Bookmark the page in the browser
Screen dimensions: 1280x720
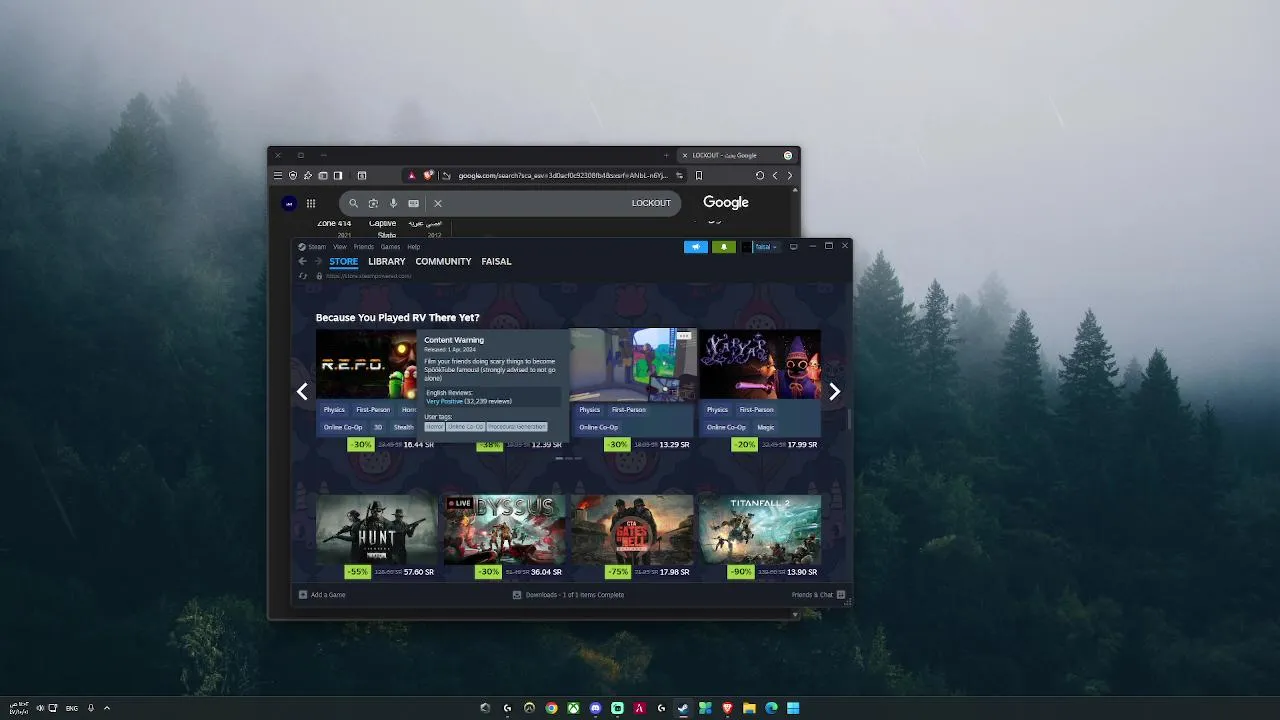698,175
